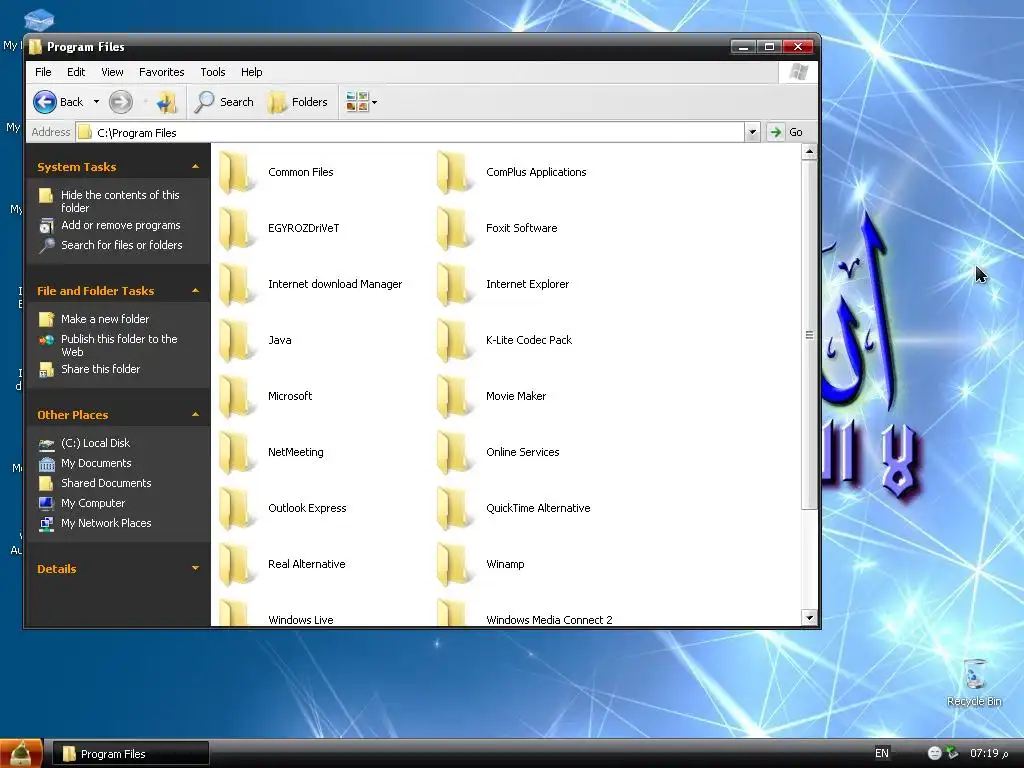
Task: Open the Help menu
Action: tap(251, 72)
